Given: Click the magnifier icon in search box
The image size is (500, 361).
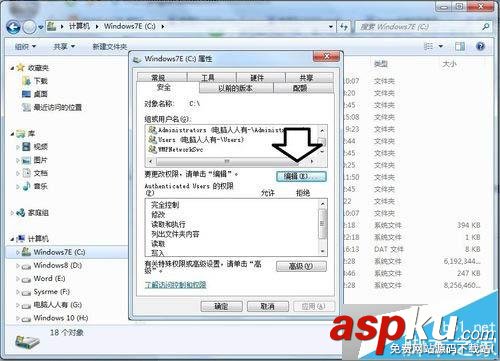Looking at the screenshot, I should pos(486,26).
